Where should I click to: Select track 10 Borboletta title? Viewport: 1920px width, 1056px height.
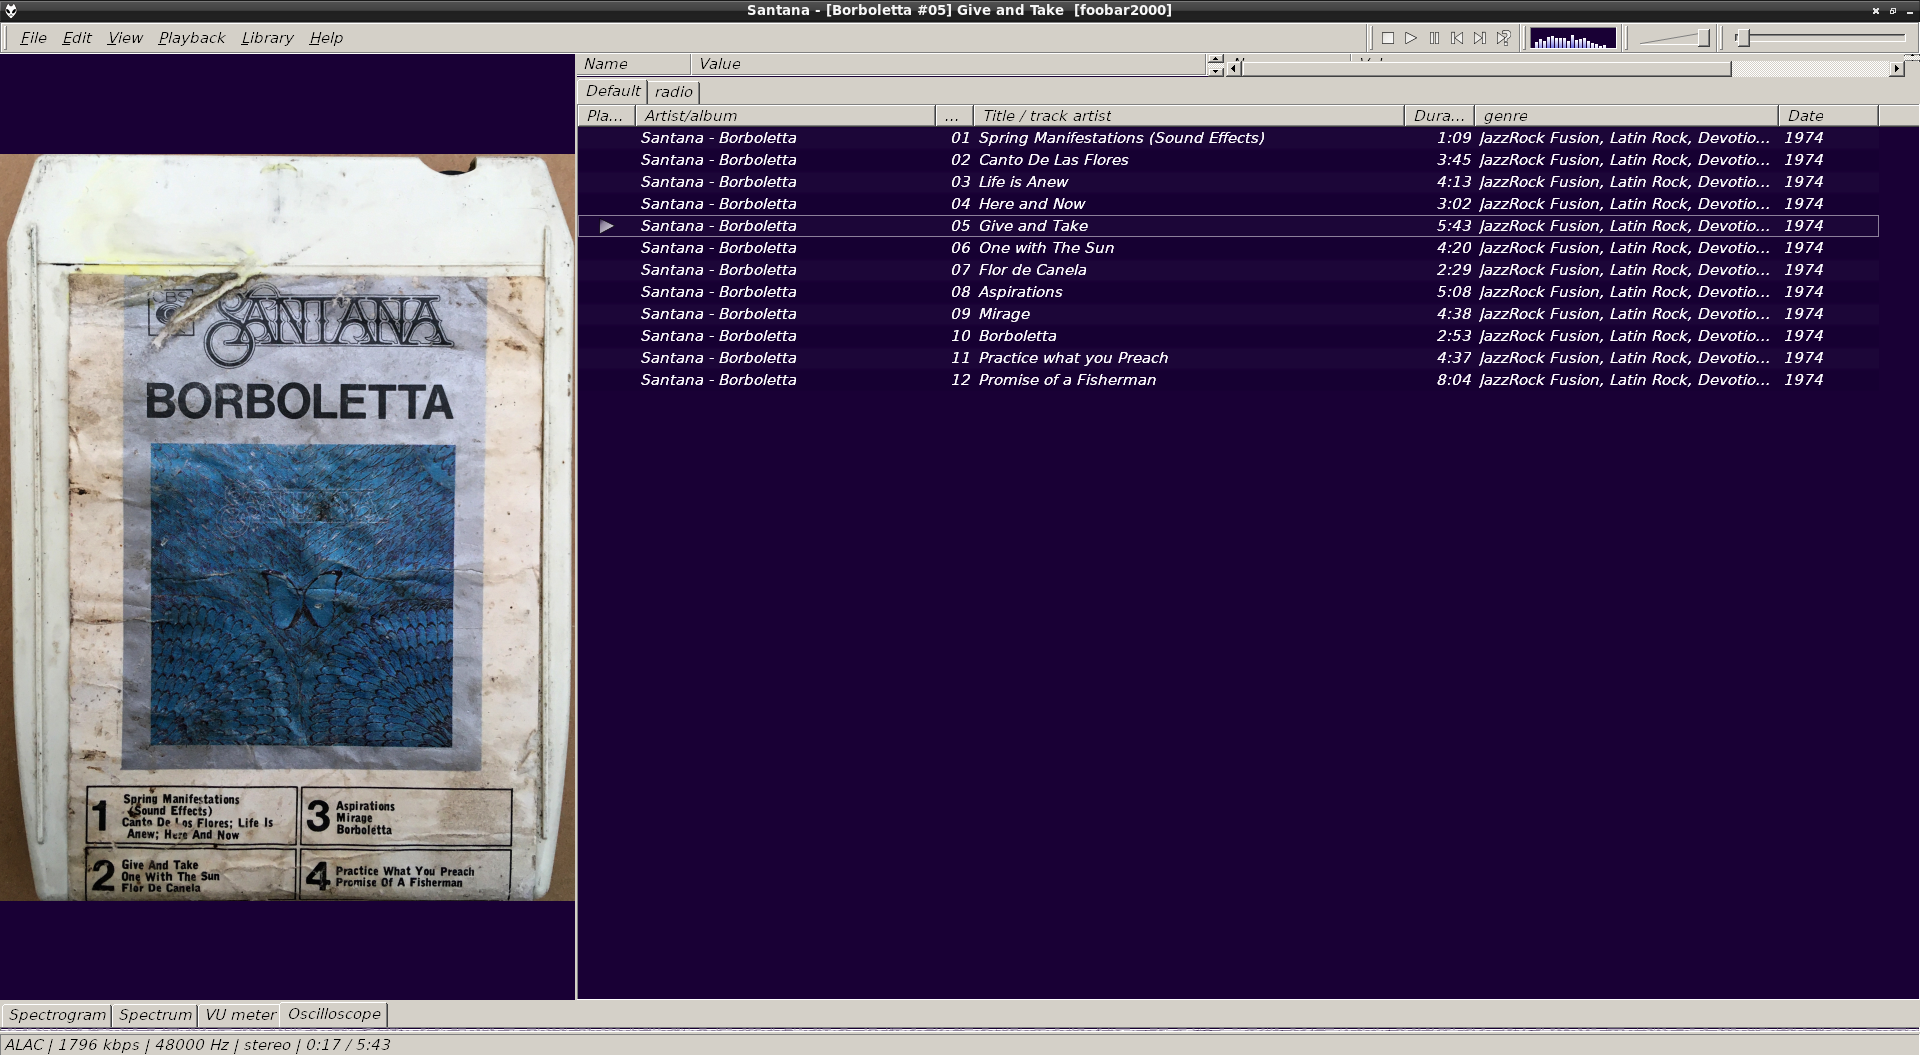(1017, 336)
